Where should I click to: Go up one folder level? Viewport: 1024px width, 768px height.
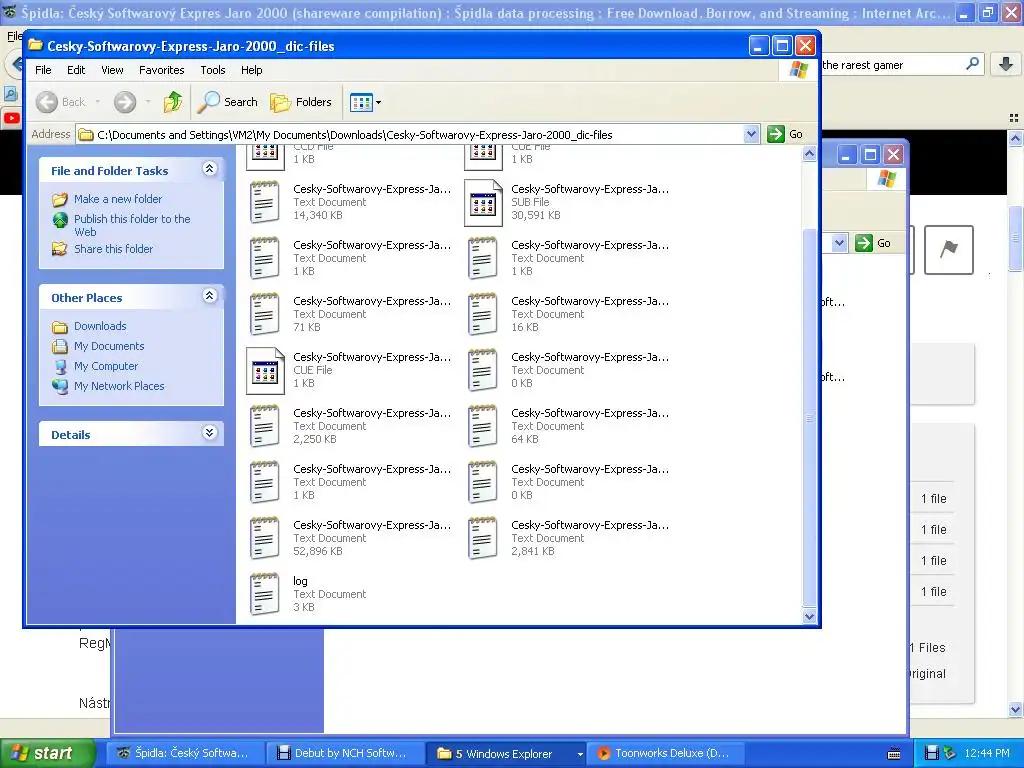173,102
